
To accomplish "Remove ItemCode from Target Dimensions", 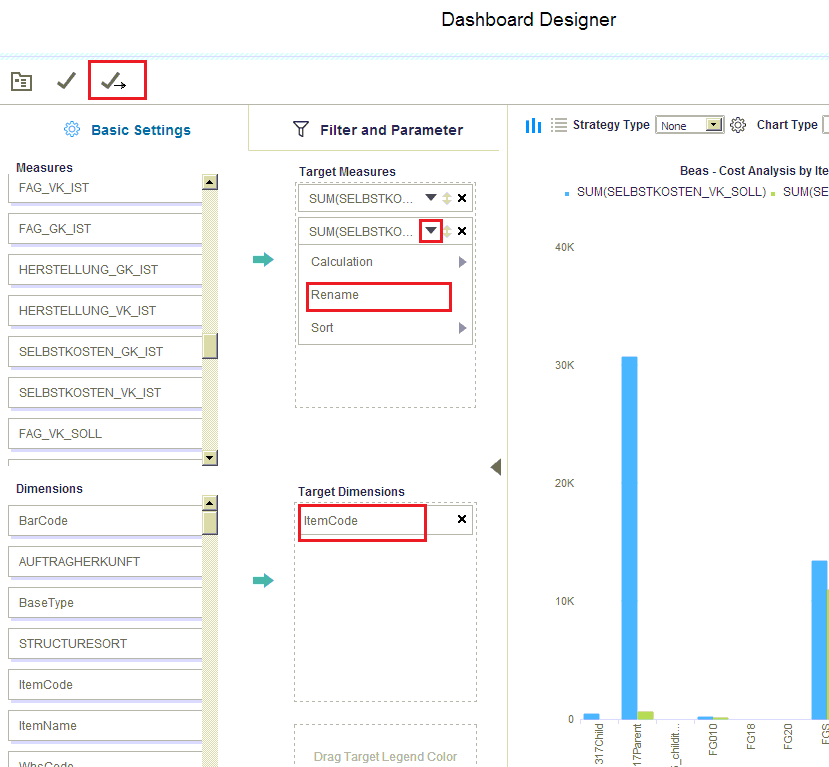I will point(462,520).
